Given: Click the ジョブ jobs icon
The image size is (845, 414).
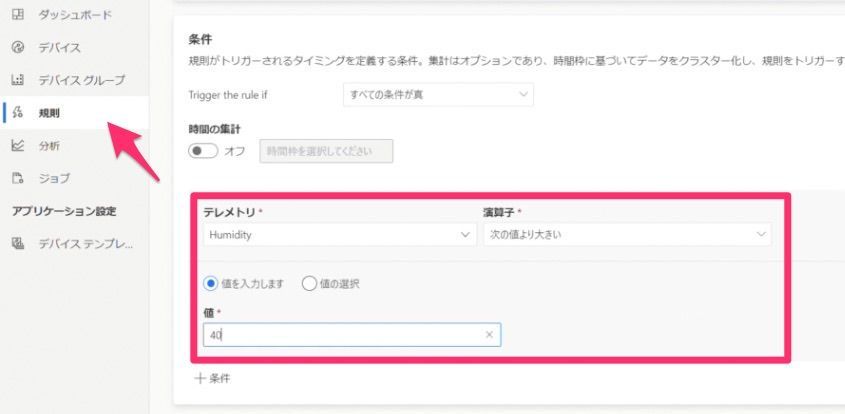Looking at the screenshot, I should (x=17, y=178).
